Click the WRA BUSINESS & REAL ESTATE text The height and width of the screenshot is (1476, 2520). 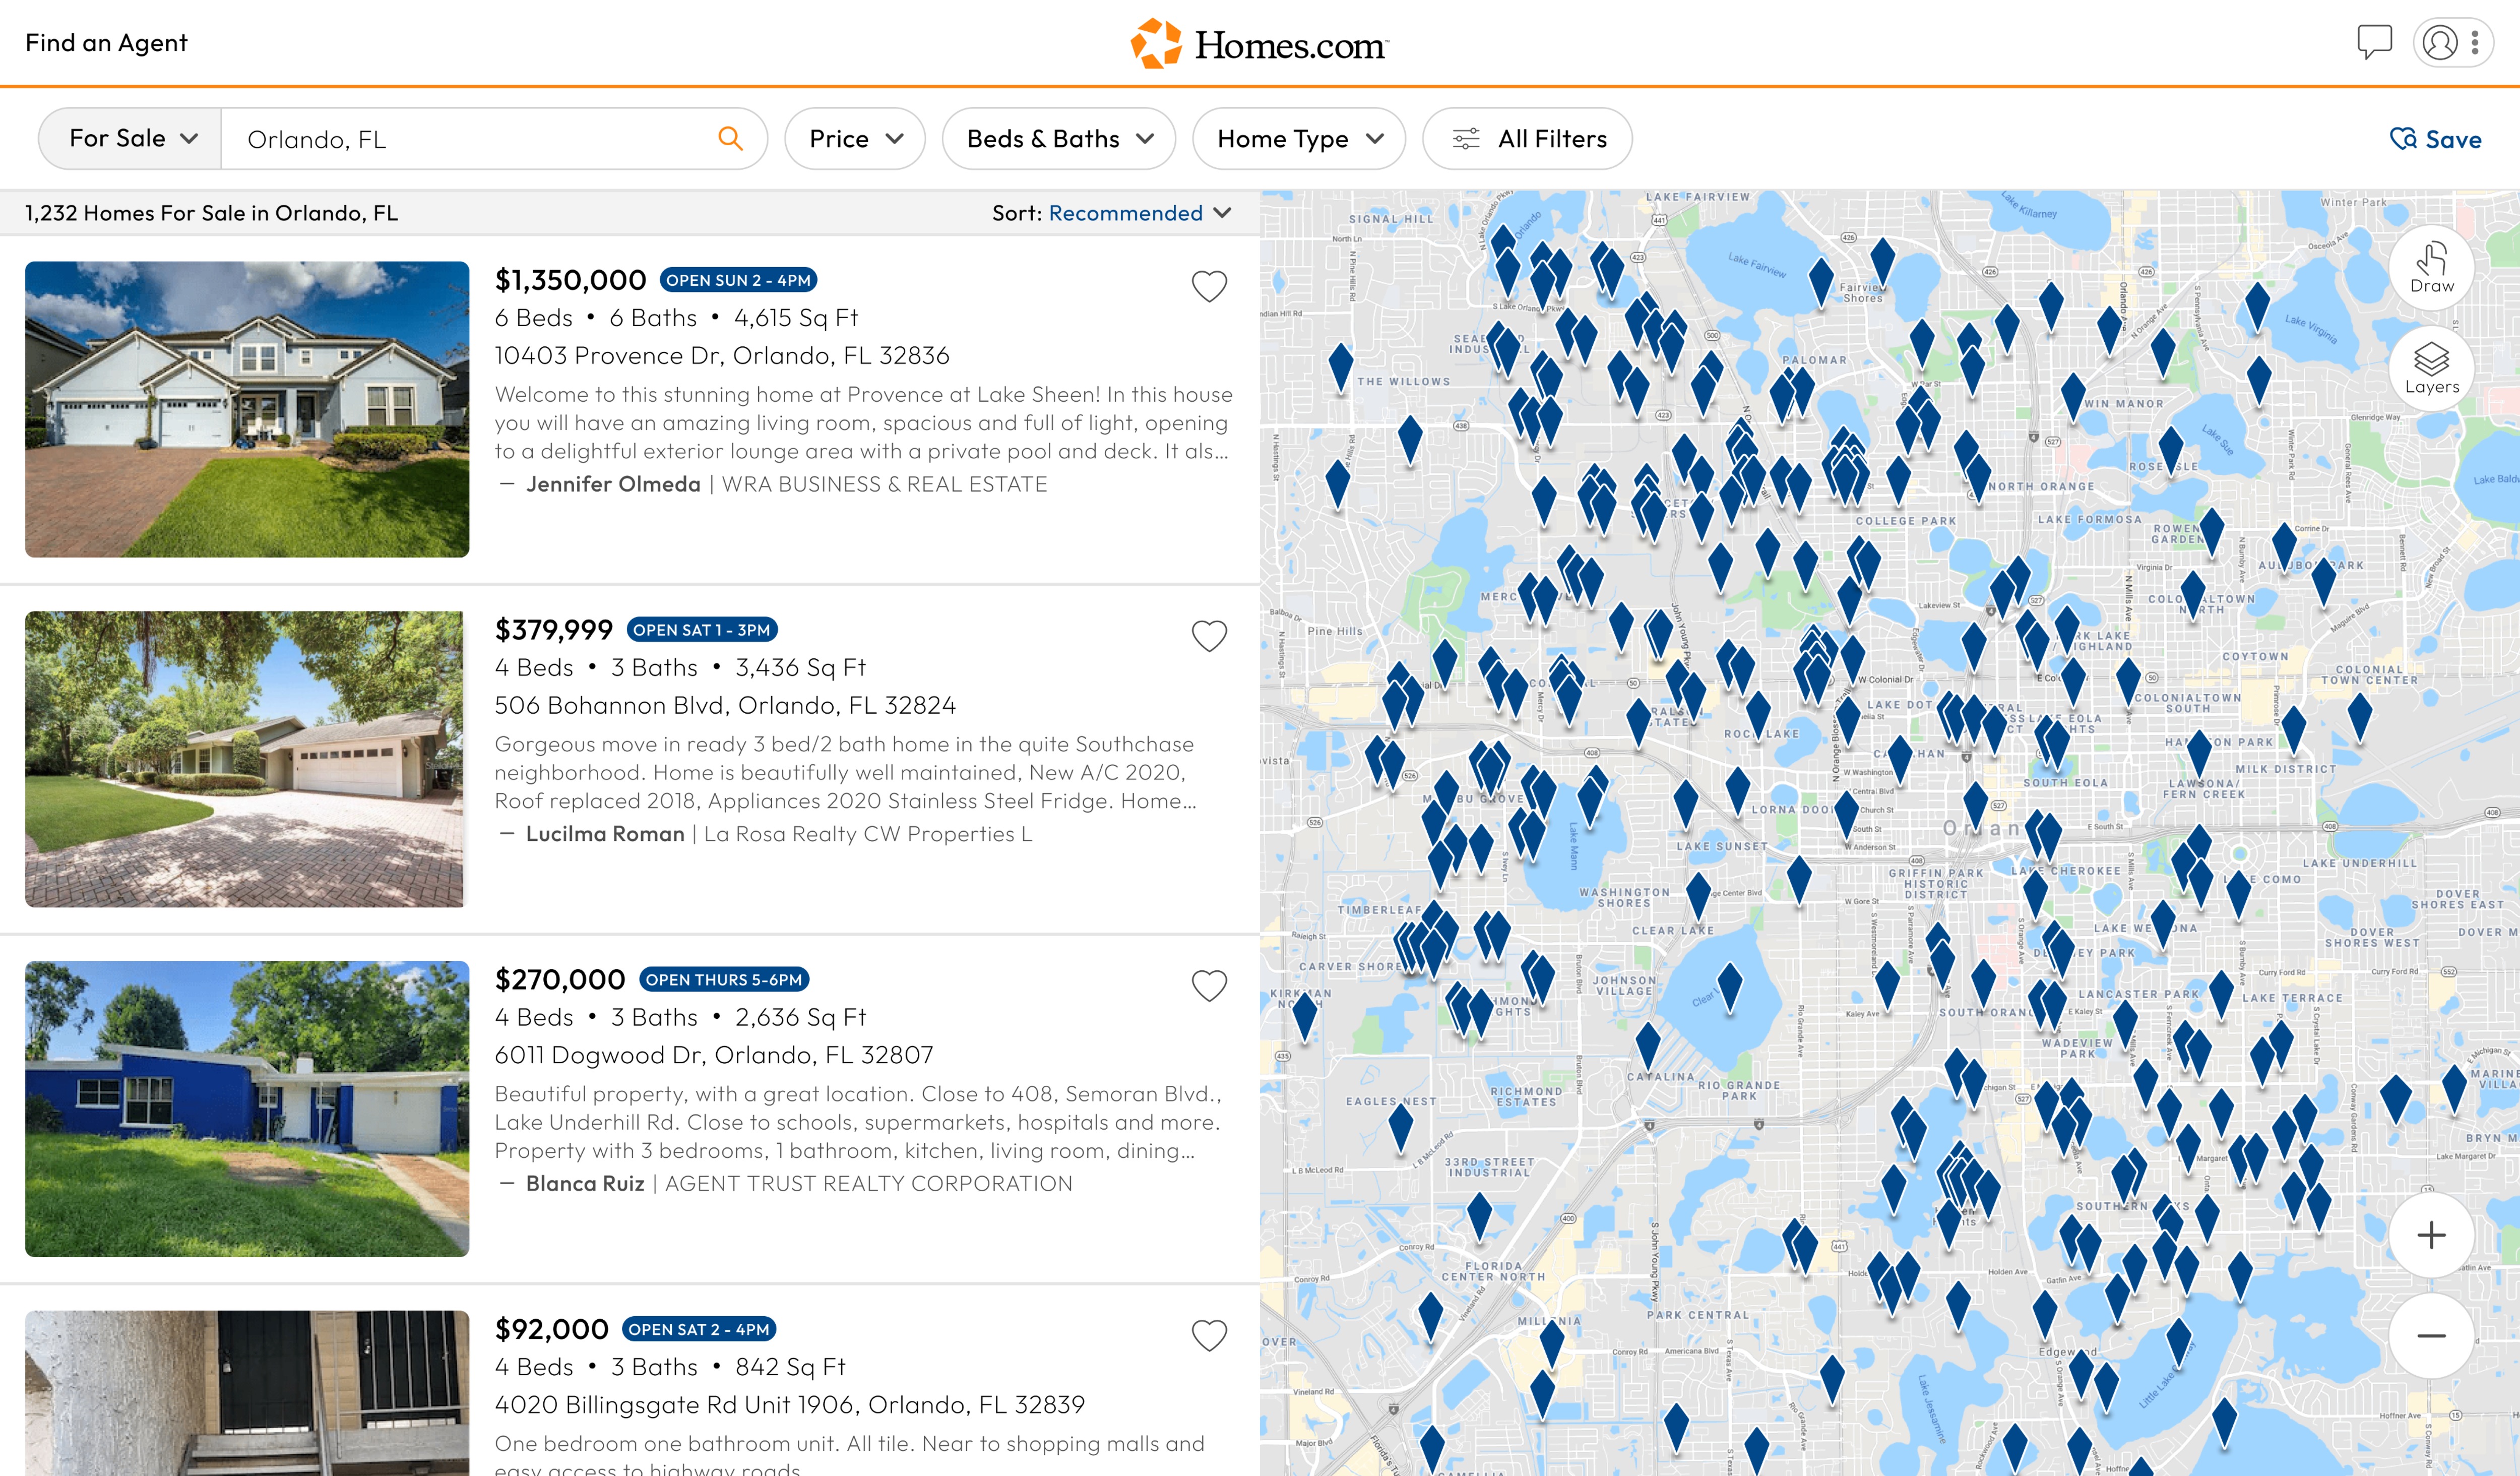tap(885, 484)
